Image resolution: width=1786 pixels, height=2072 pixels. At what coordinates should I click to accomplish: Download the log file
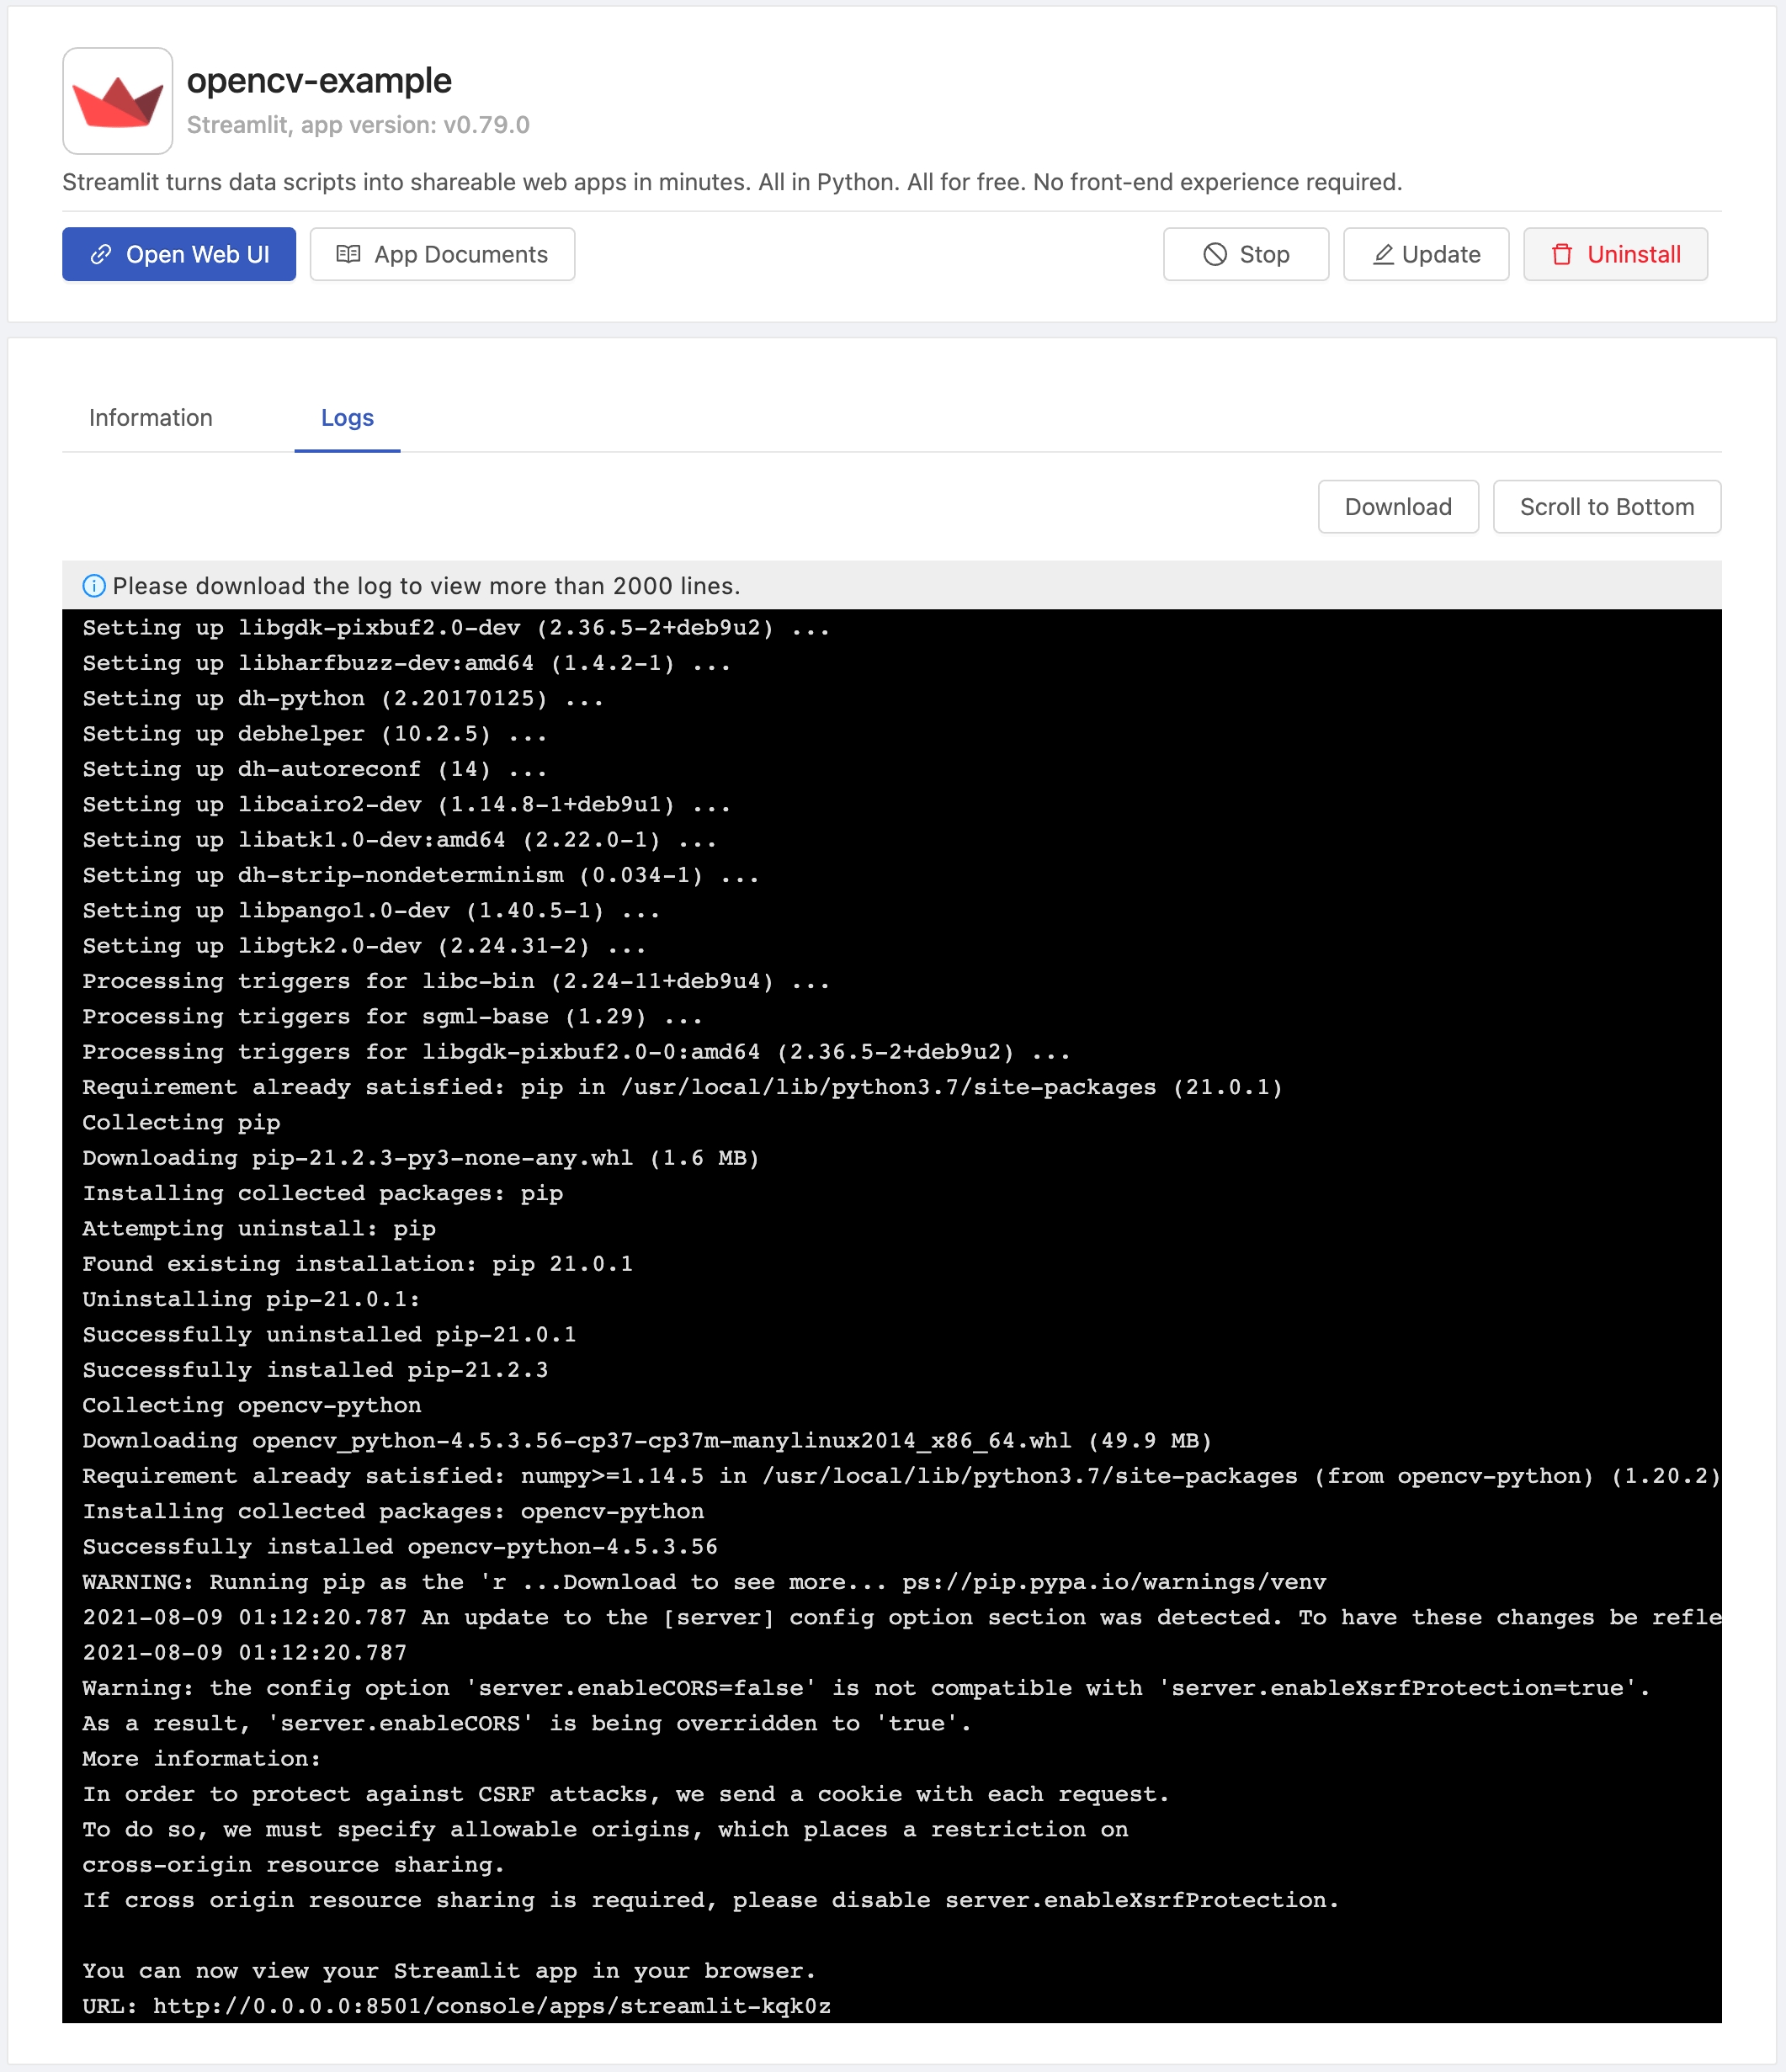pos(1398,507)
